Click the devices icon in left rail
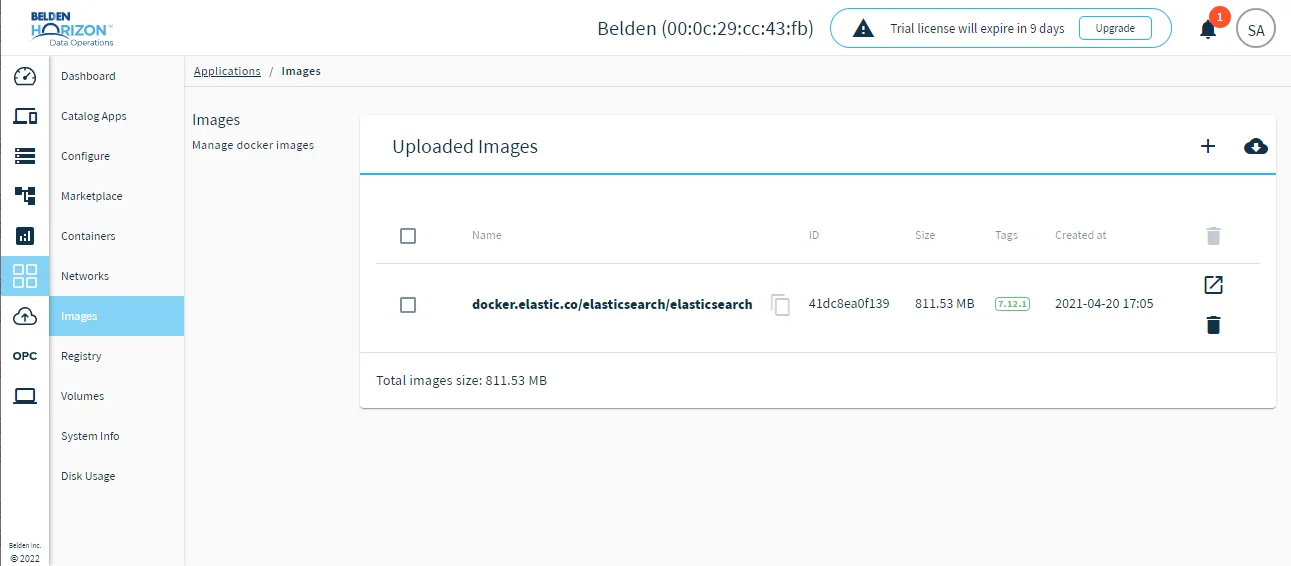Screen dimensions: 1291x566 (25, 116)
